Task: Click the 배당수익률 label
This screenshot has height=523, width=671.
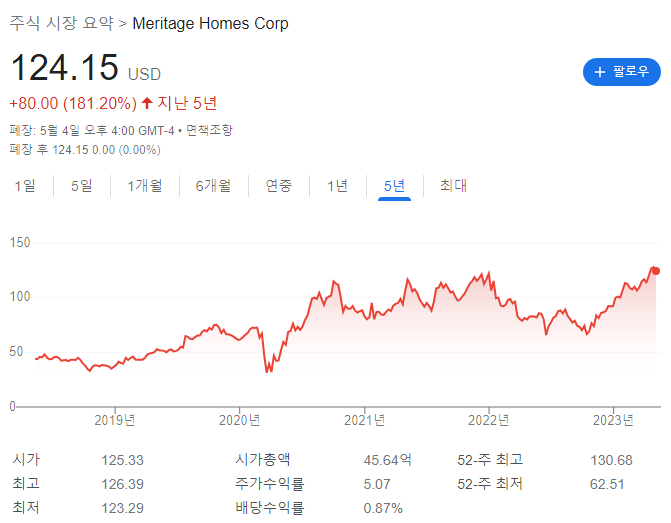Action: pyautogui.click(x=270, y=508)
